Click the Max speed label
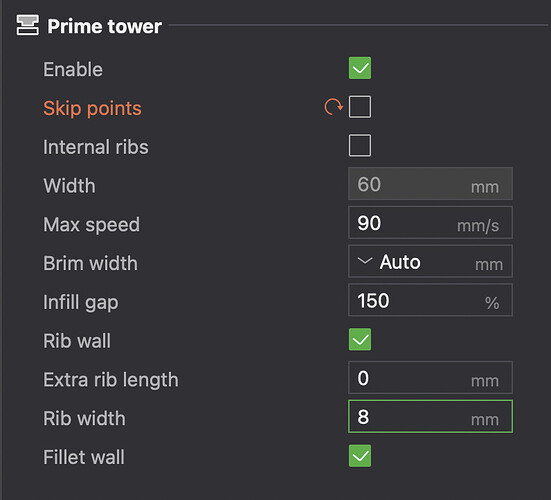 [91, 225]
